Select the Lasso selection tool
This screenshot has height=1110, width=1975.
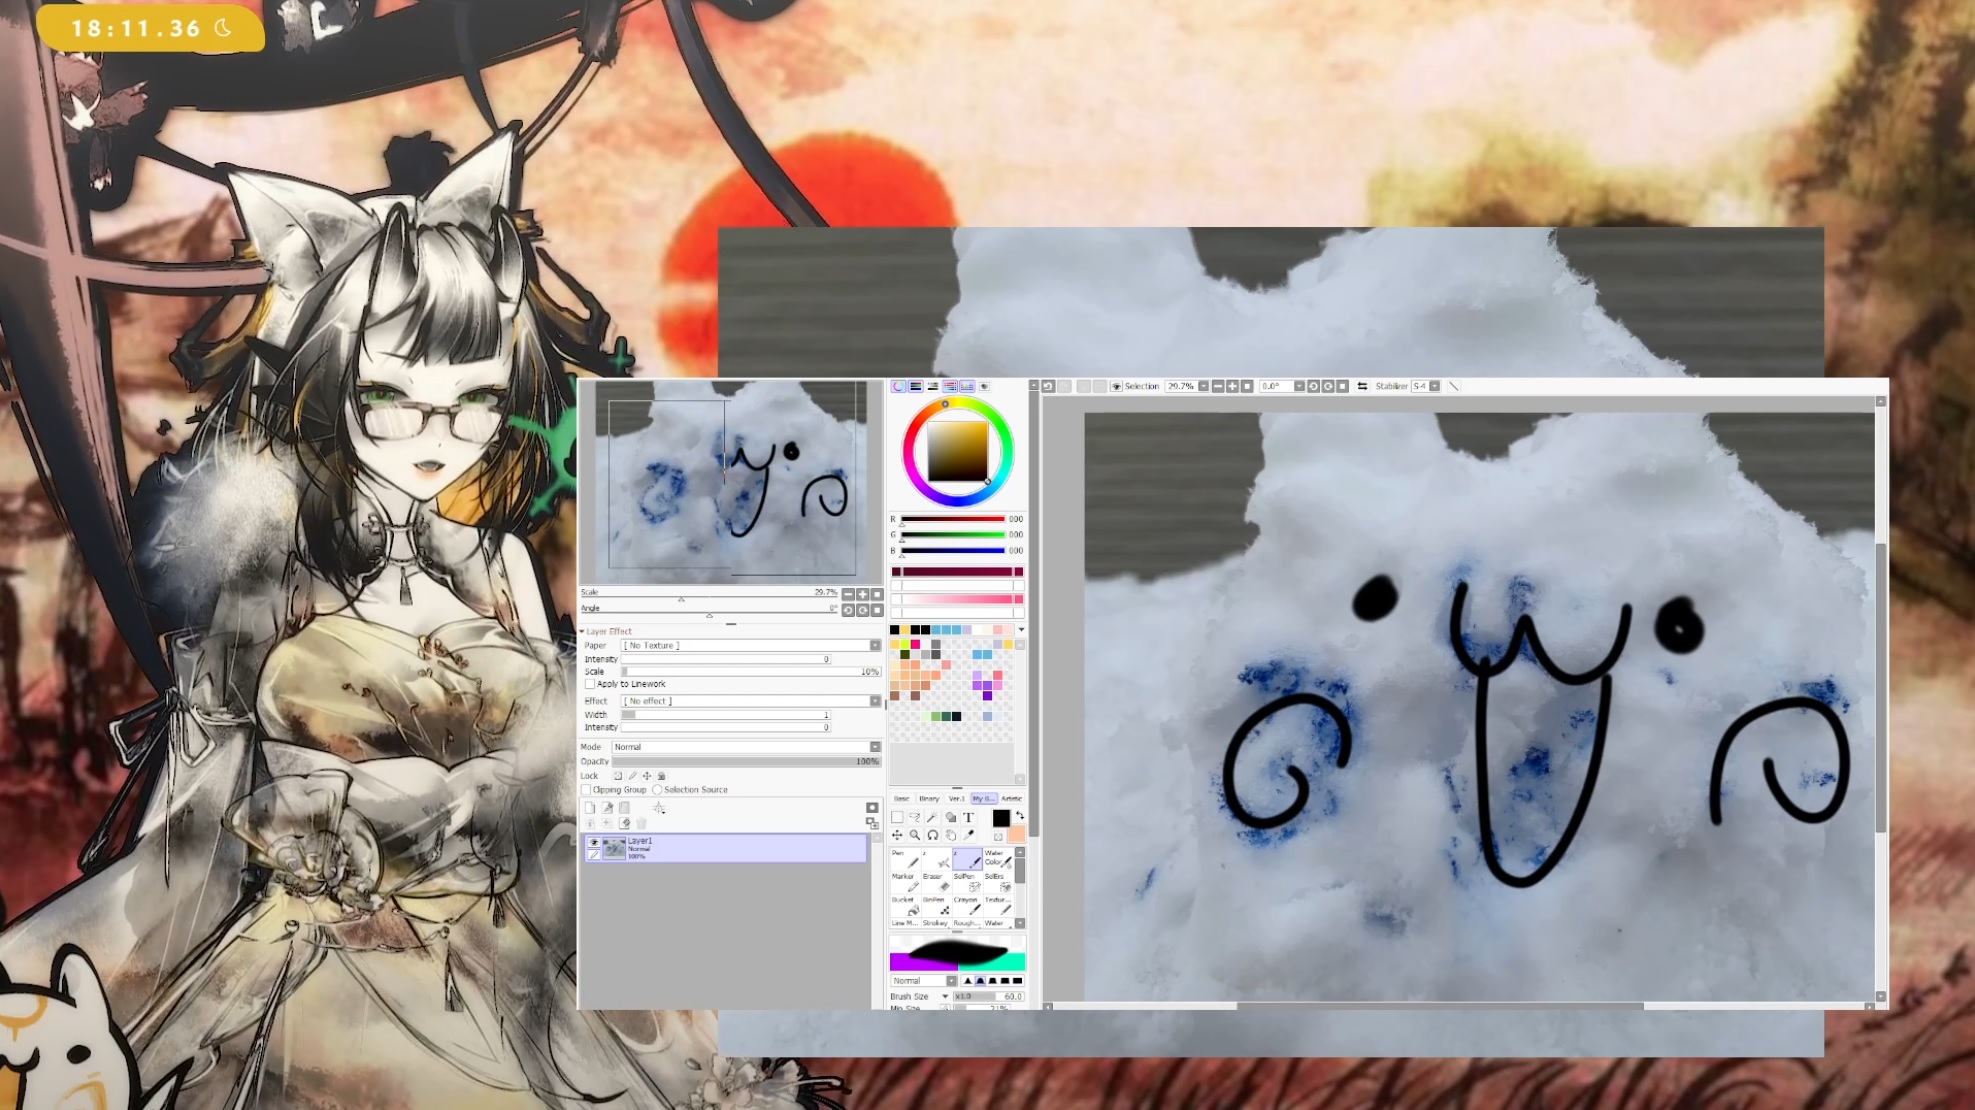(914, 817)
